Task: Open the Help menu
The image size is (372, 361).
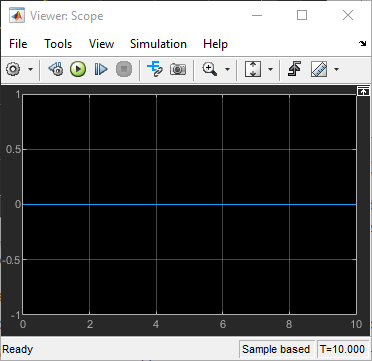Action: pos(215,44)
